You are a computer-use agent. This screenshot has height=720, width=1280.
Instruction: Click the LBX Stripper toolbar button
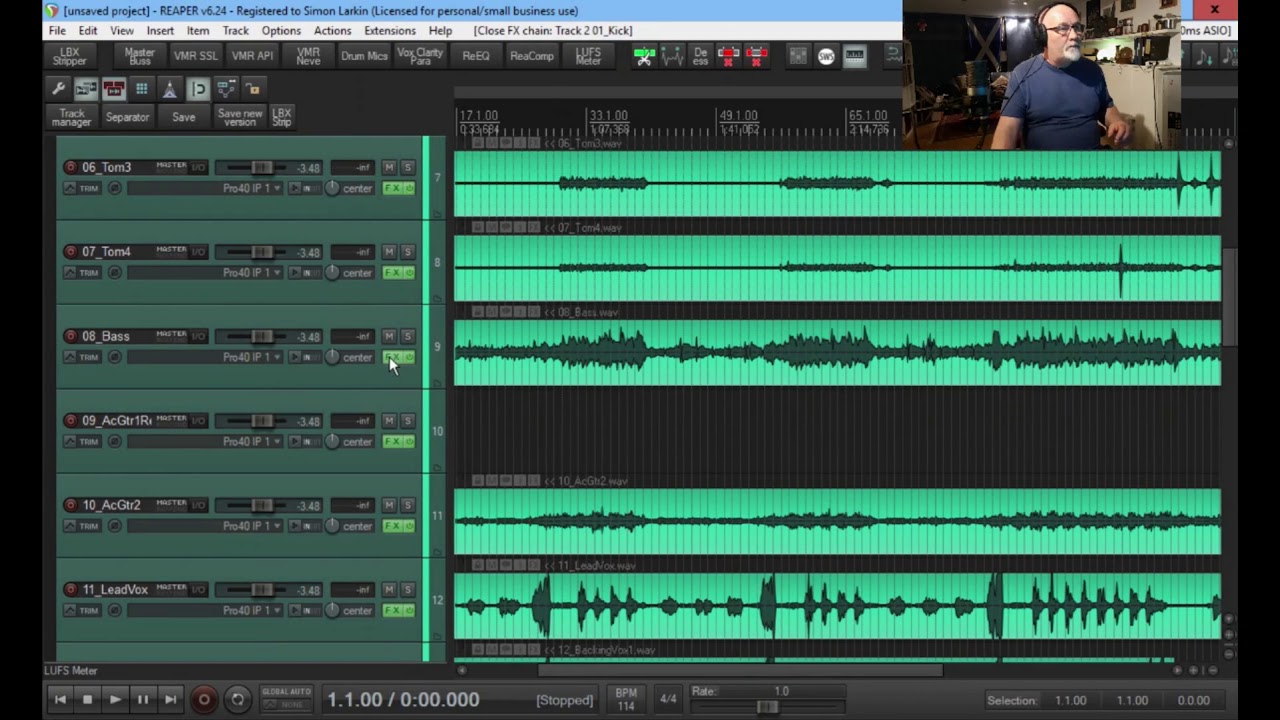coord(69,56)
